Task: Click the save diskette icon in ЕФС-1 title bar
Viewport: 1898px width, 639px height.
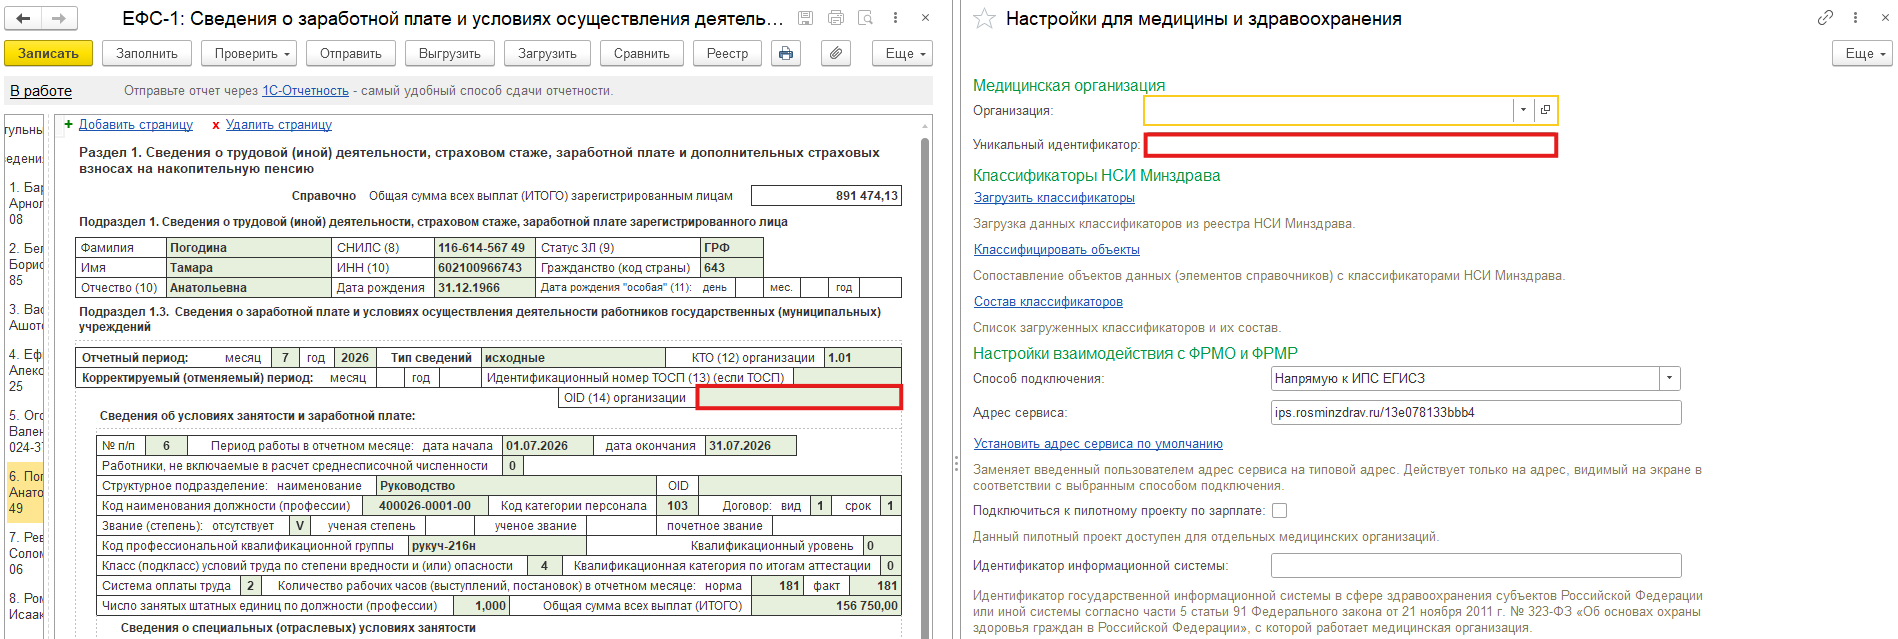Action: click(x=806, y=18)
